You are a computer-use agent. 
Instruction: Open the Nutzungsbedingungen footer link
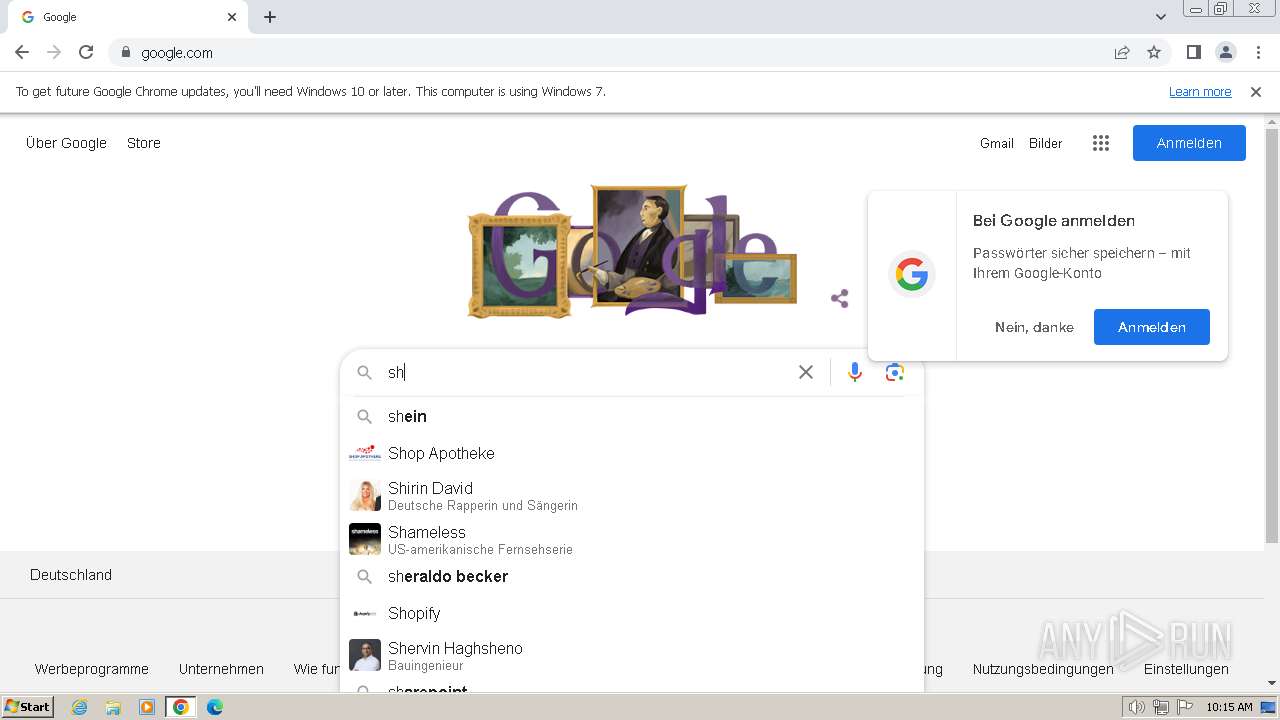(1043, 669)
